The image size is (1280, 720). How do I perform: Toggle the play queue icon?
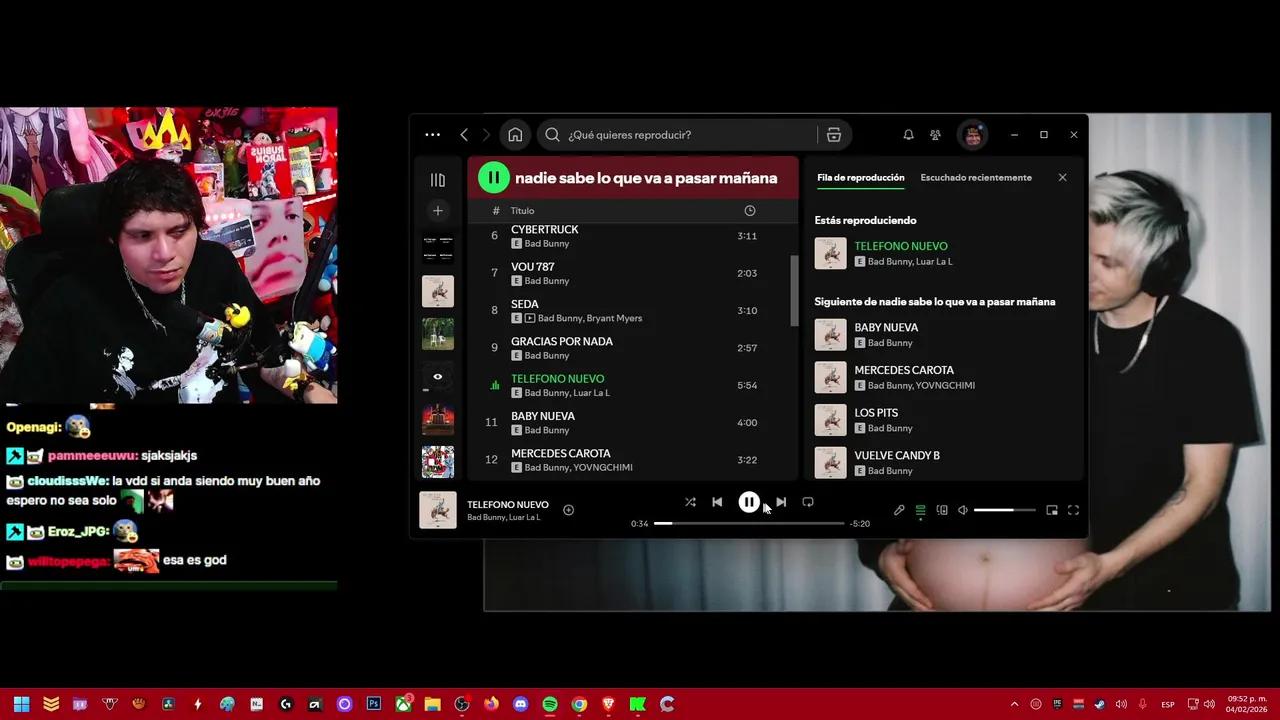[x=920, y=510]
